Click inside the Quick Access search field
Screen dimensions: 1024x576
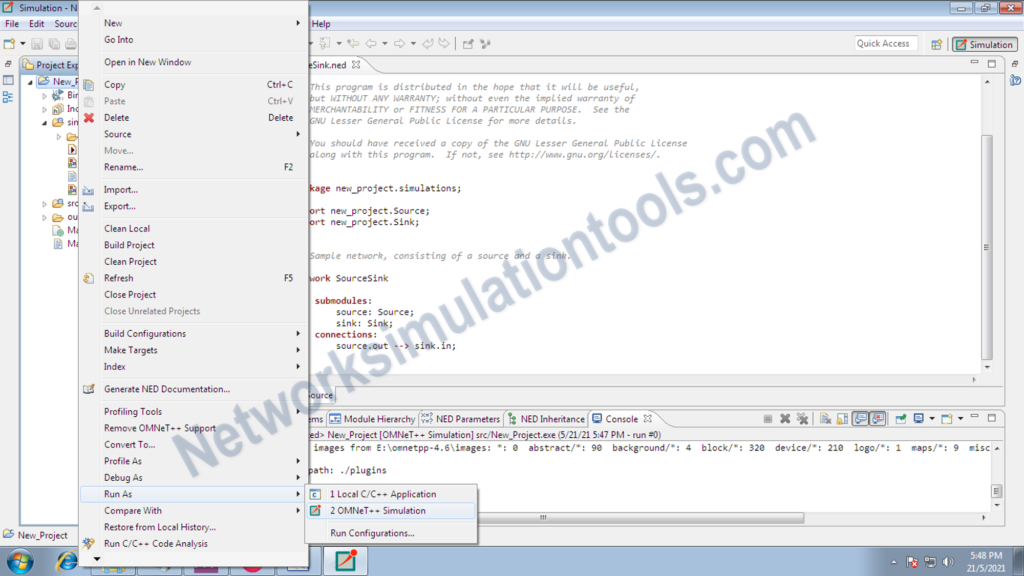pyautogui.click(x=888, y=43)
